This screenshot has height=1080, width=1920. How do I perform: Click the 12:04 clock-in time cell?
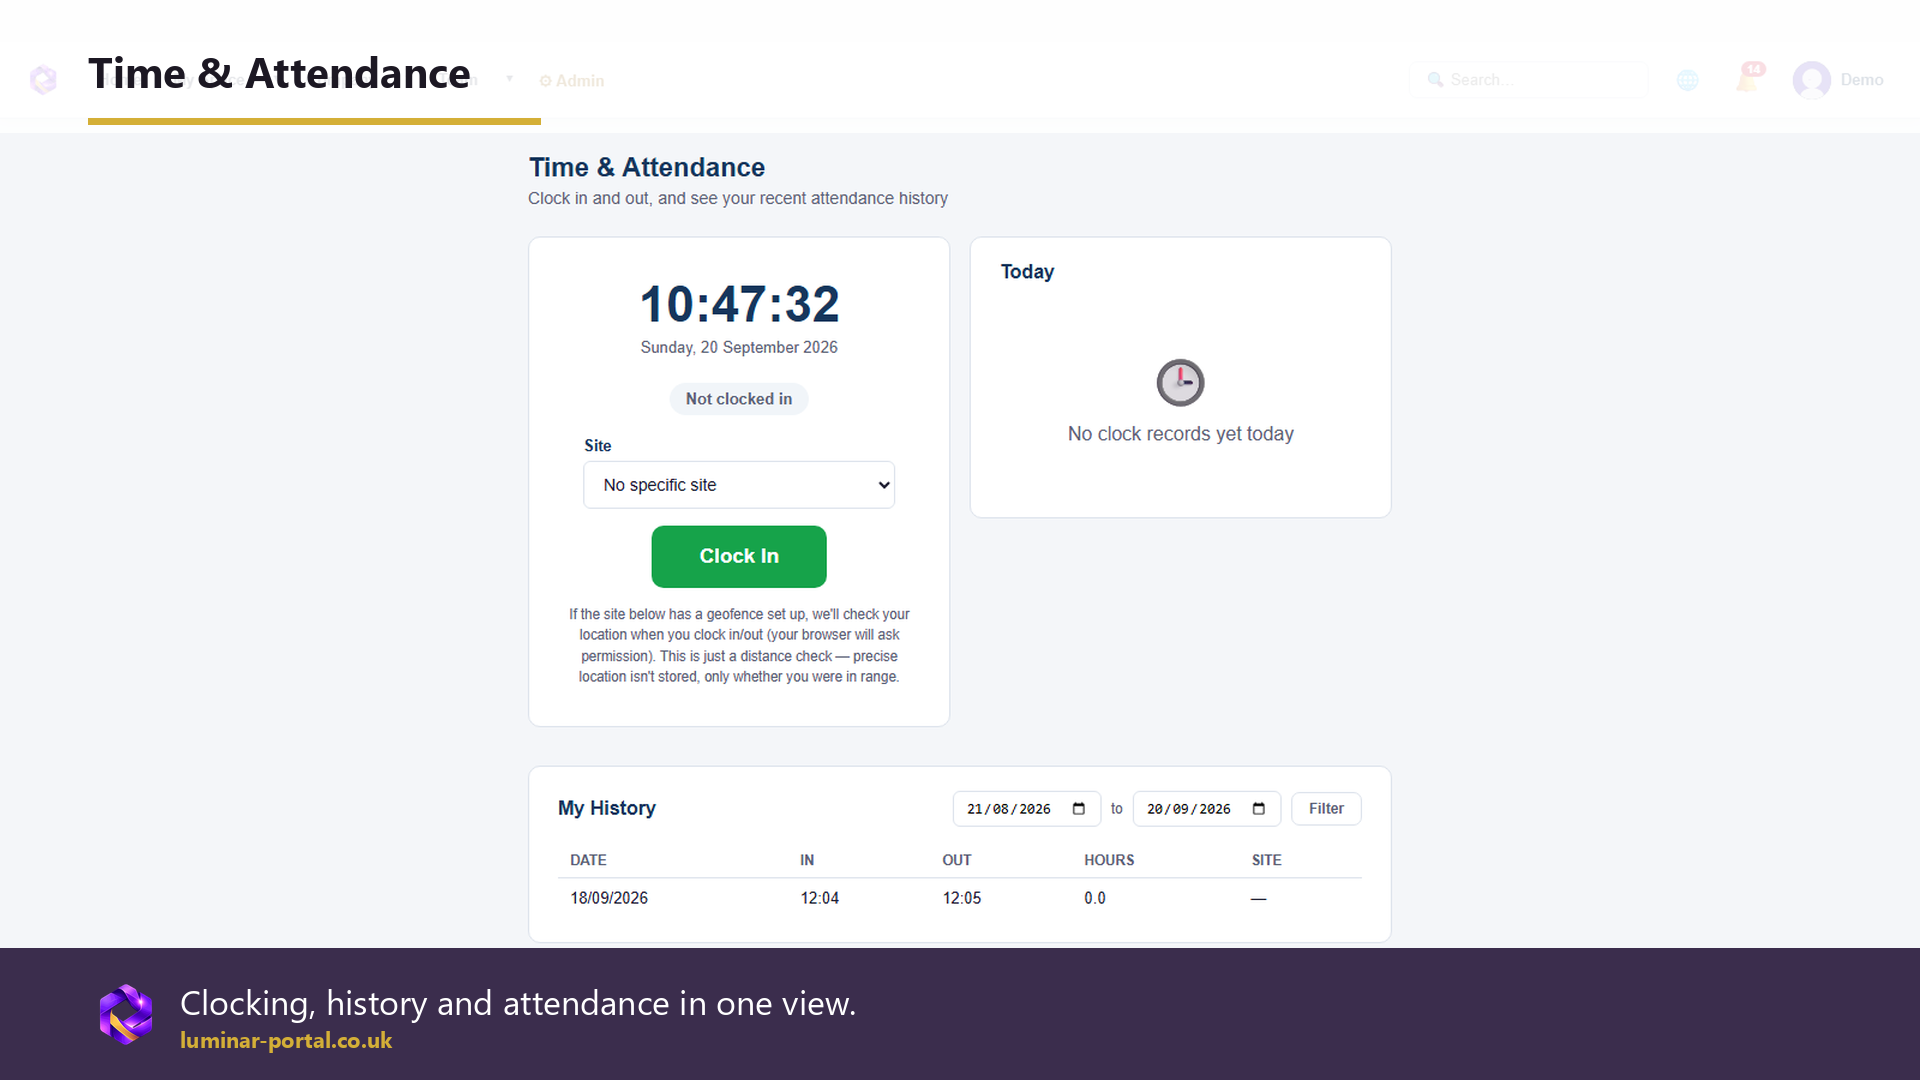tap(819, 898)
